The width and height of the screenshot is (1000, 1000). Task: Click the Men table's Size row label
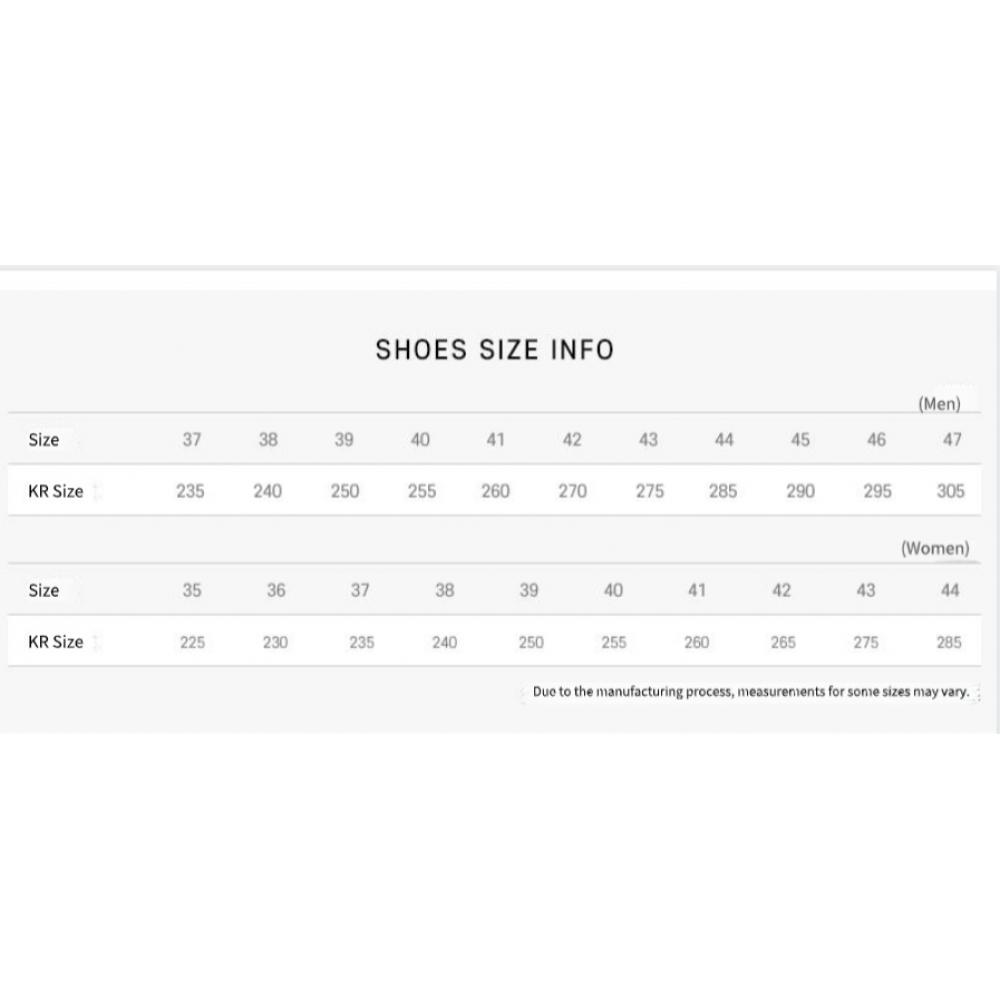(44, 440)
